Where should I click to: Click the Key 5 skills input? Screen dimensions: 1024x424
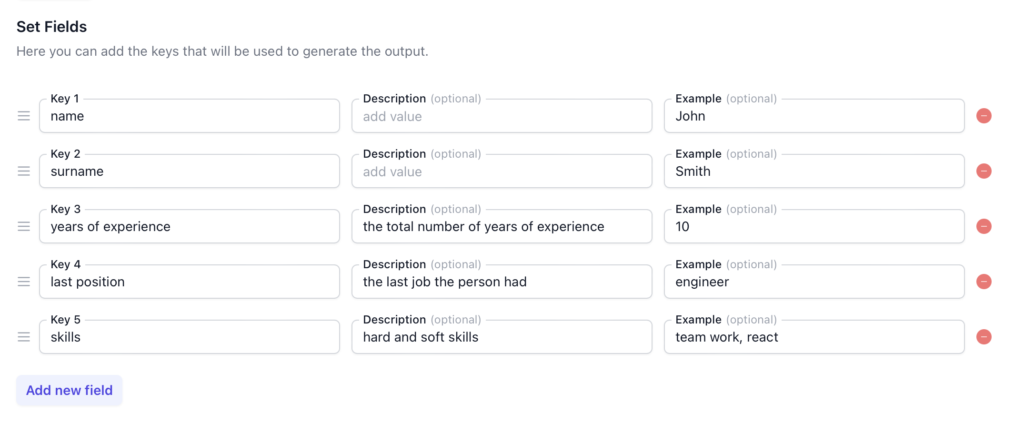coord(190,338)
